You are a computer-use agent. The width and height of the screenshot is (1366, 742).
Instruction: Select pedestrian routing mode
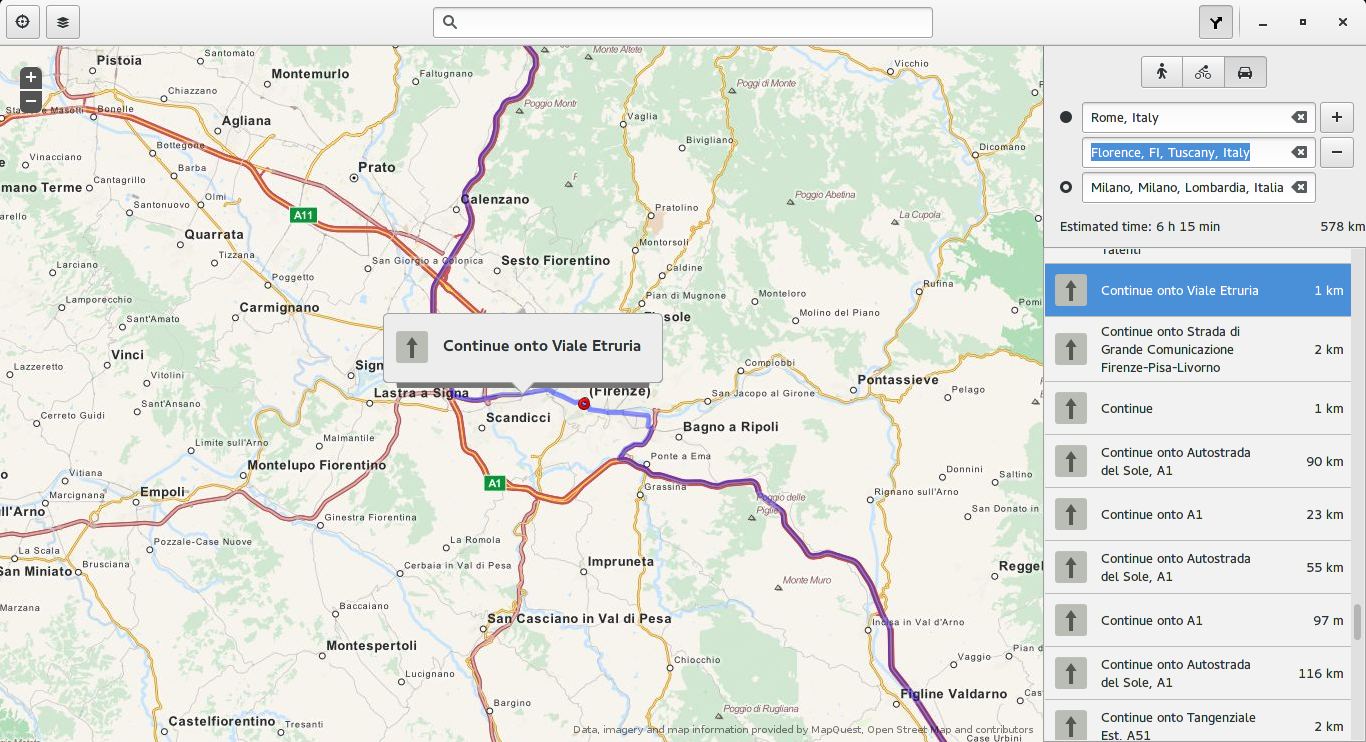(1162, 72)
